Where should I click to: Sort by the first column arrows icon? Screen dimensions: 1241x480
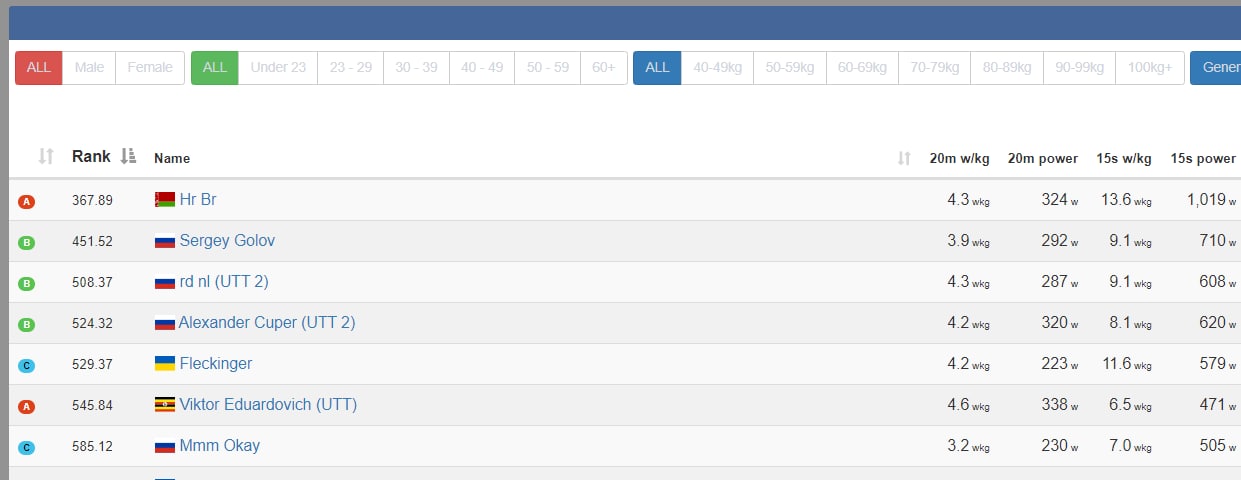click(x=45, y=157)
